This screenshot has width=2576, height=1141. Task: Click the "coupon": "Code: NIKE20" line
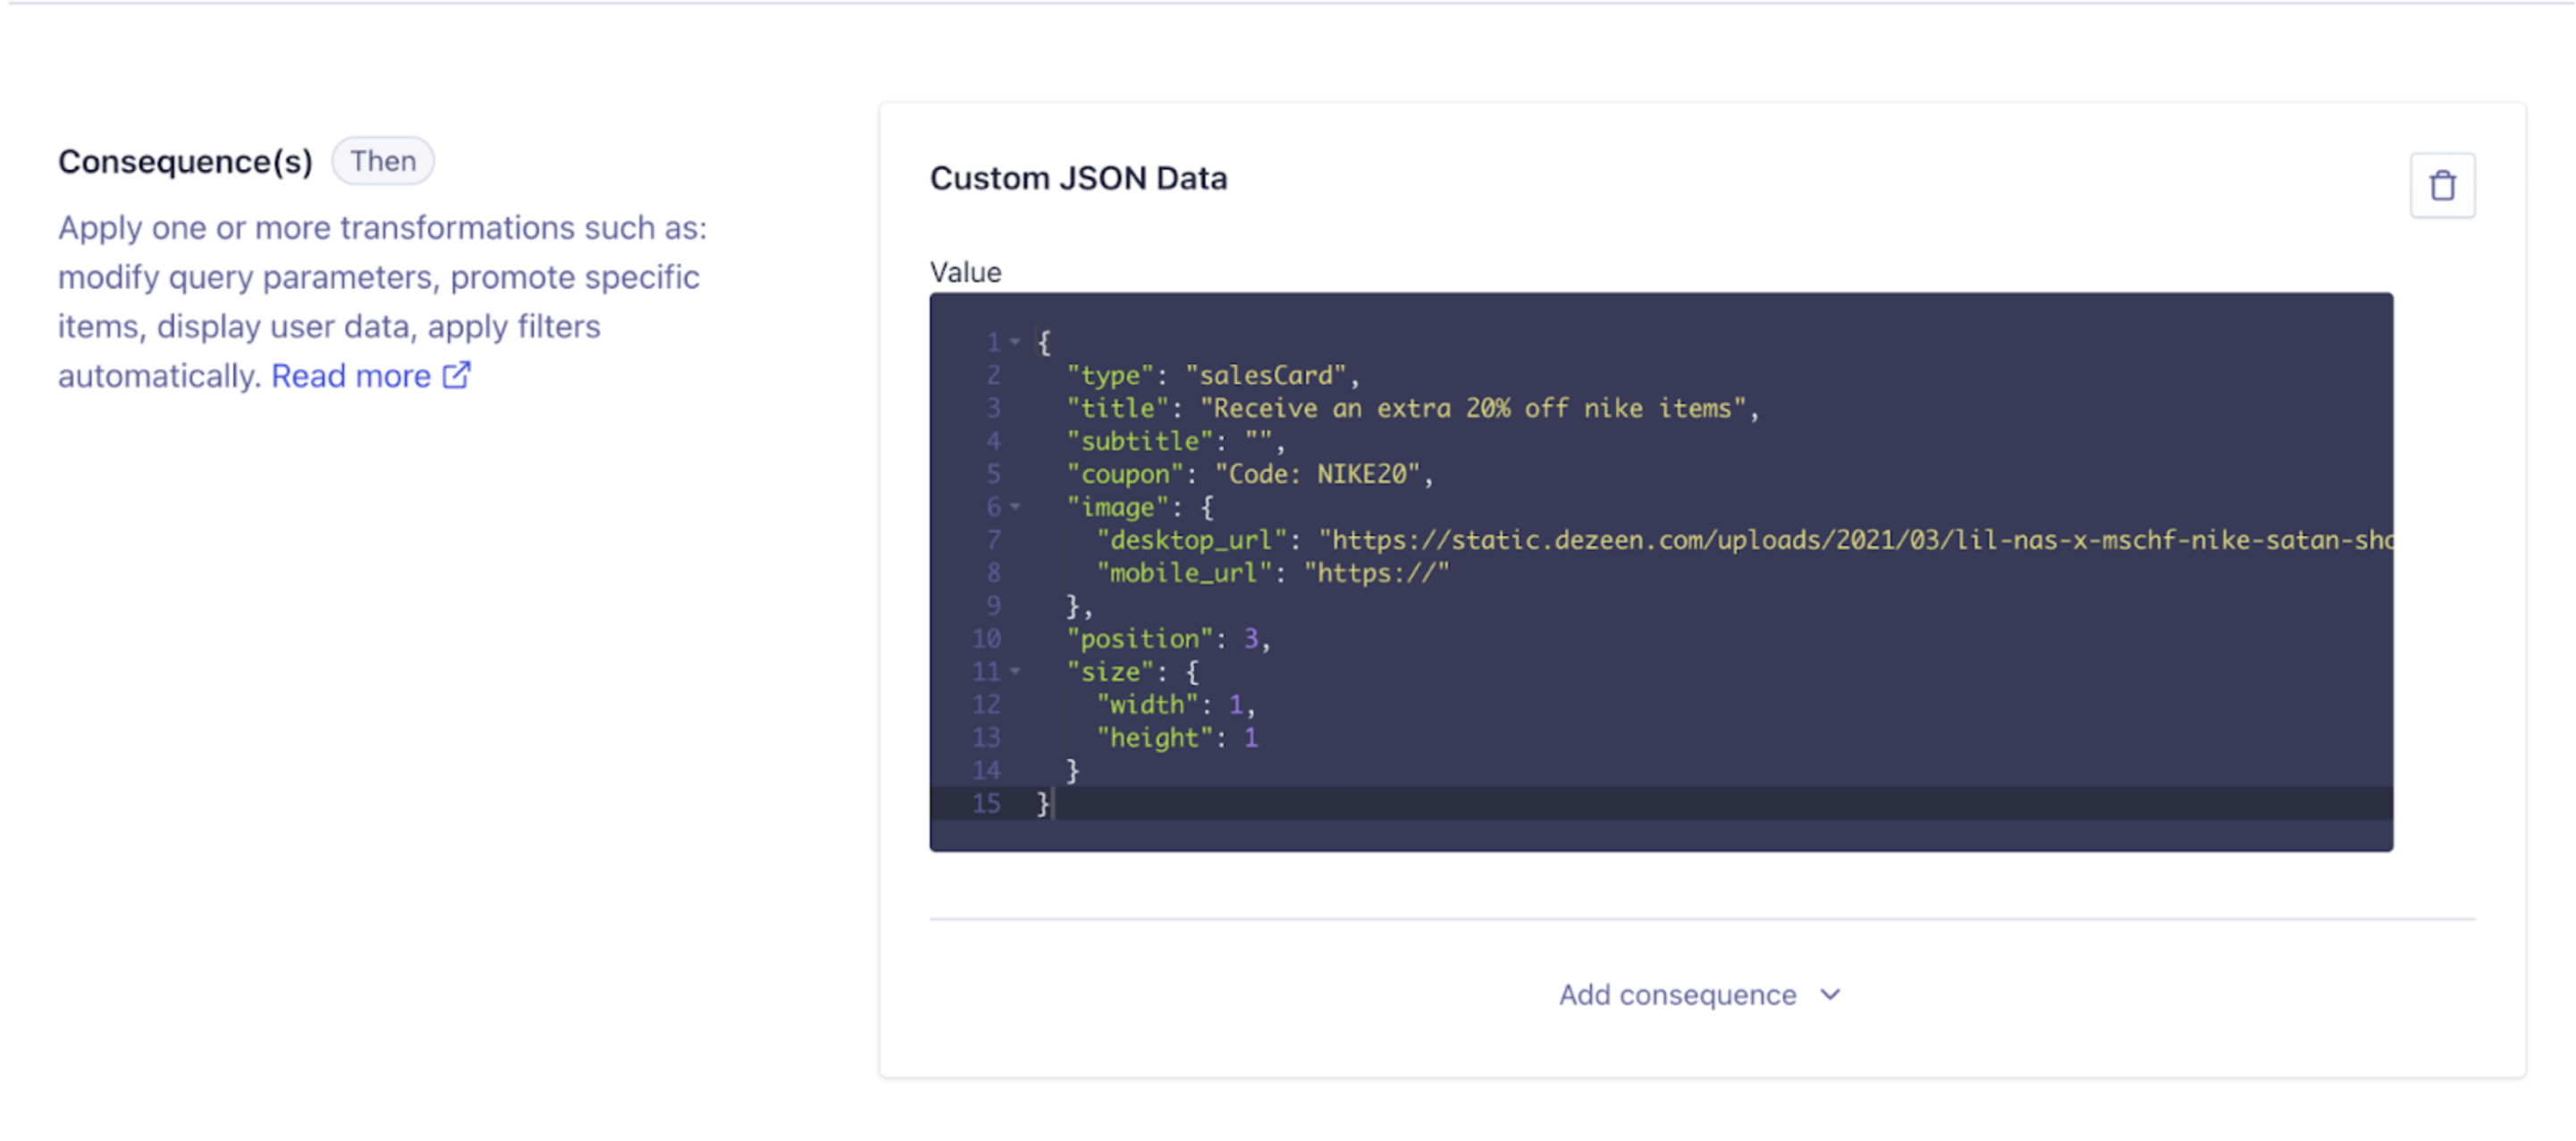(x=1249, y=474)
